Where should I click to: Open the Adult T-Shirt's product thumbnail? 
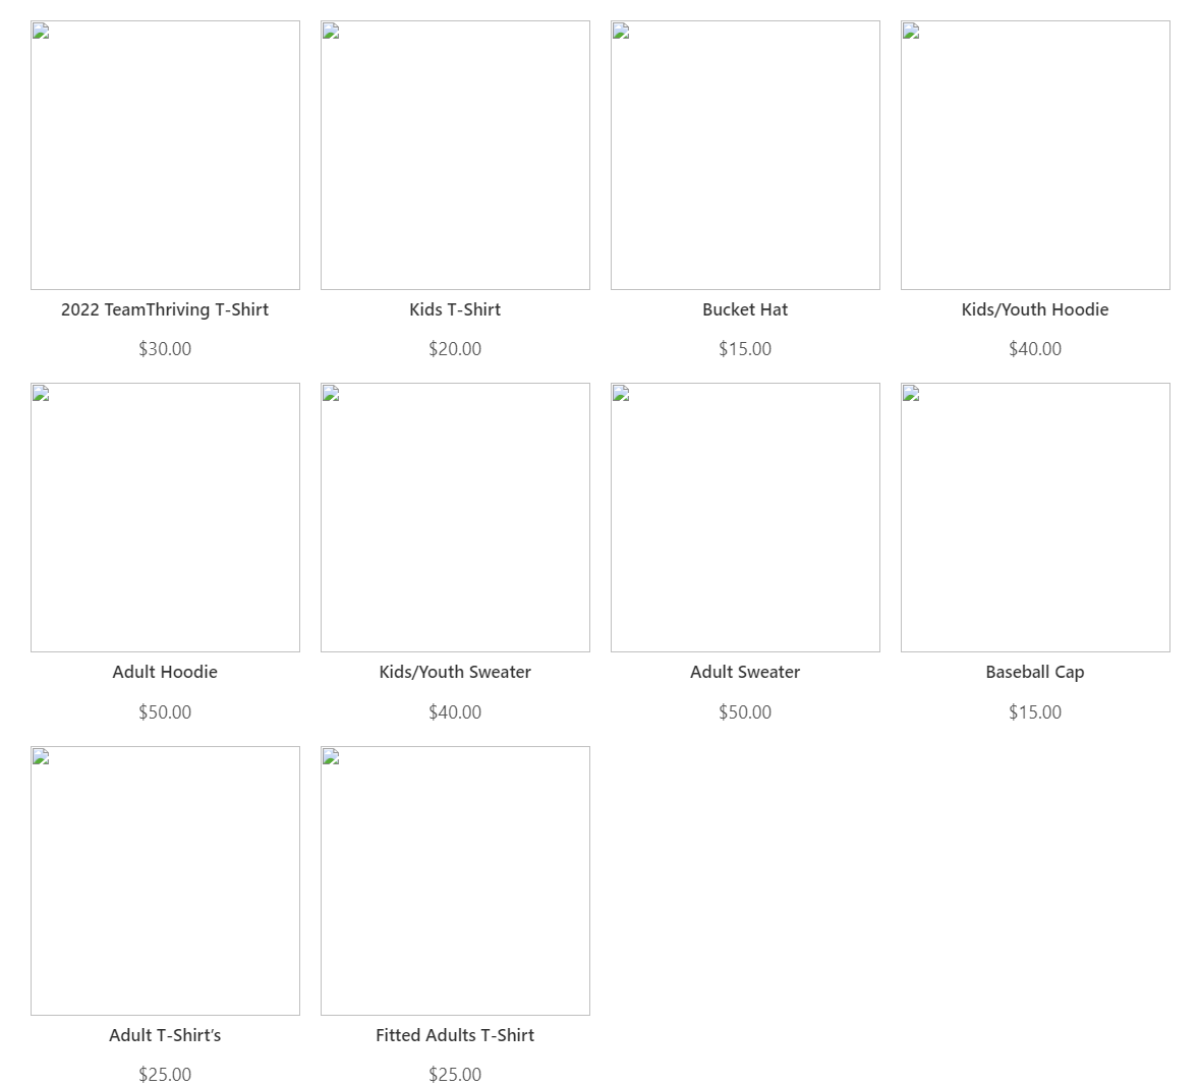165,881
